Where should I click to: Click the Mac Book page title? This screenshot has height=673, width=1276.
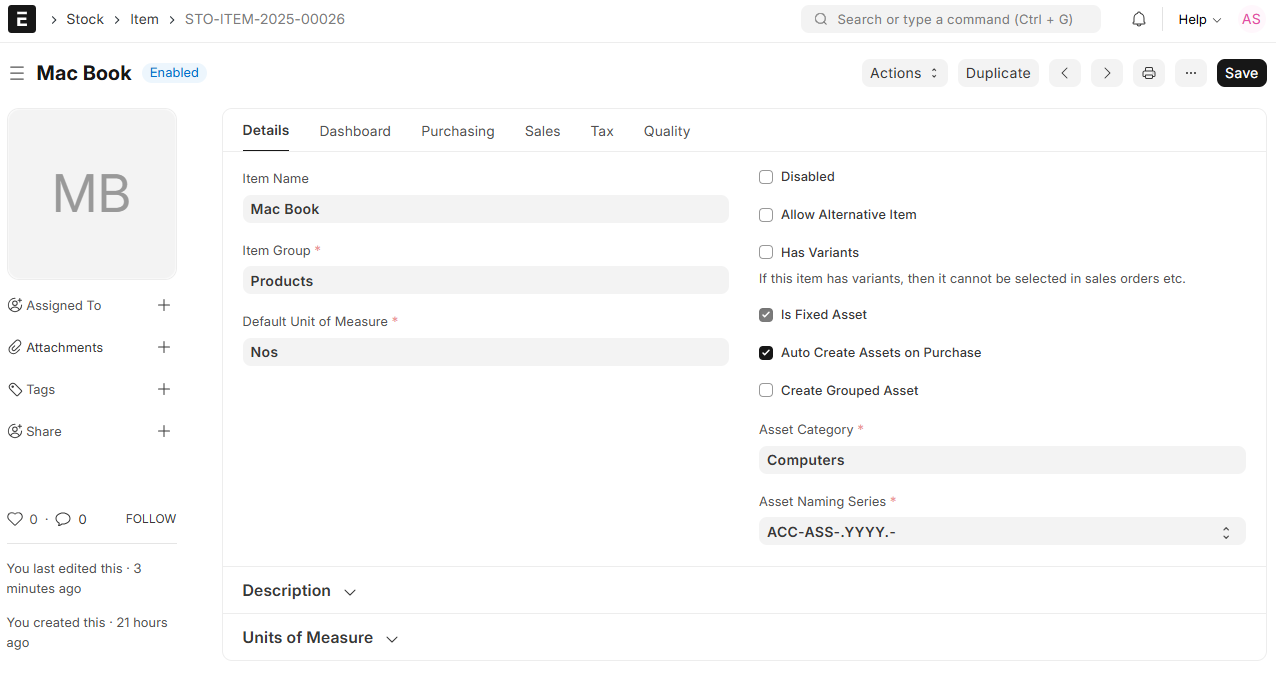click(x=84, y=73)
